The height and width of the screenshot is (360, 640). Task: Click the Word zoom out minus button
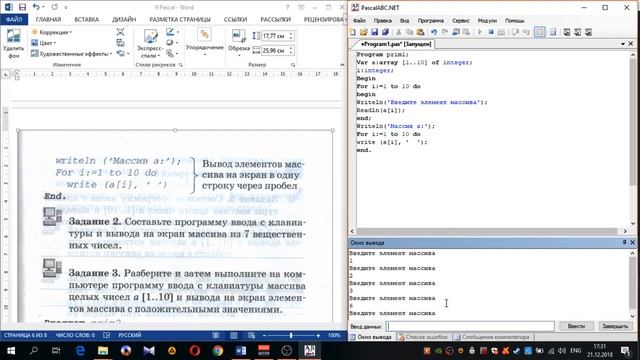tap(264, 335)
